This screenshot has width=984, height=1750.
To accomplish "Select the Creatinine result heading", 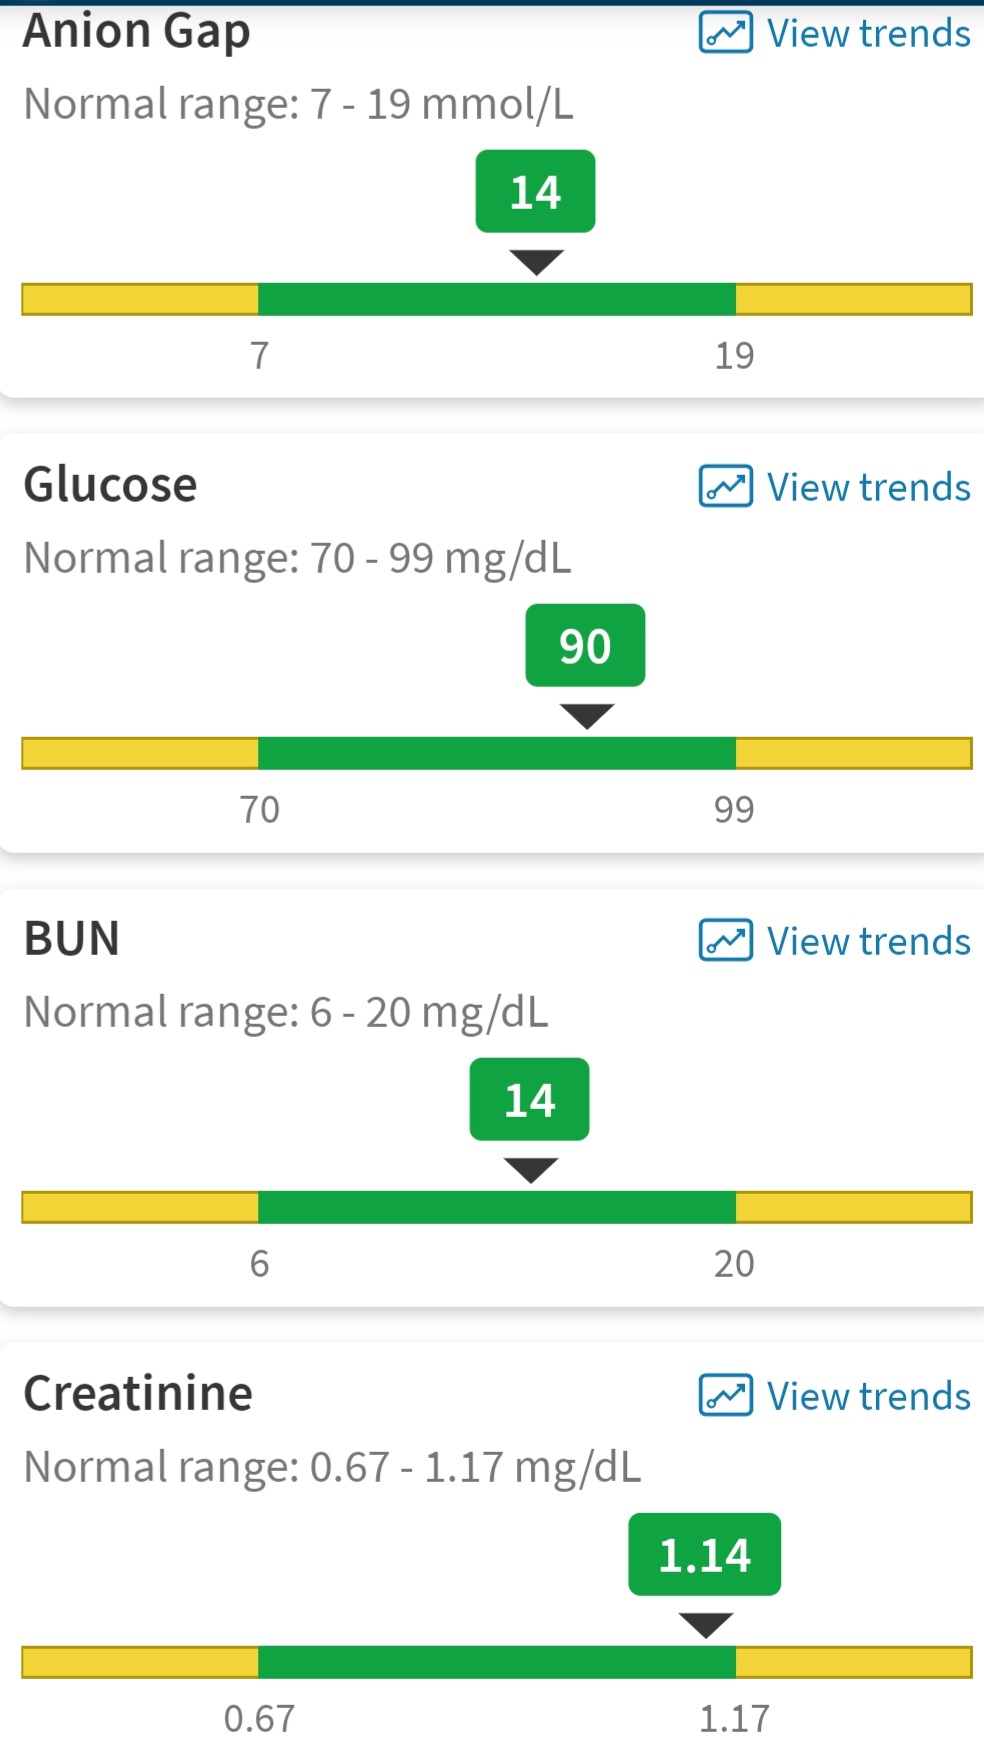I will [138, 1394].
